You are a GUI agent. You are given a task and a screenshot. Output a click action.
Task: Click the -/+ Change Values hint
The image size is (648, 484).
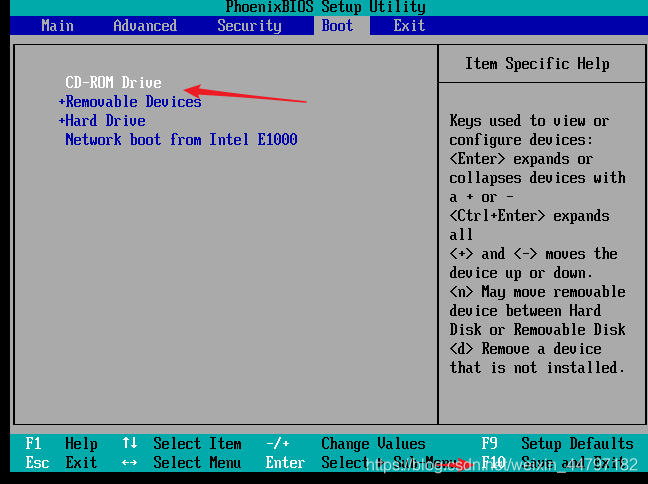tap(345, 443)
